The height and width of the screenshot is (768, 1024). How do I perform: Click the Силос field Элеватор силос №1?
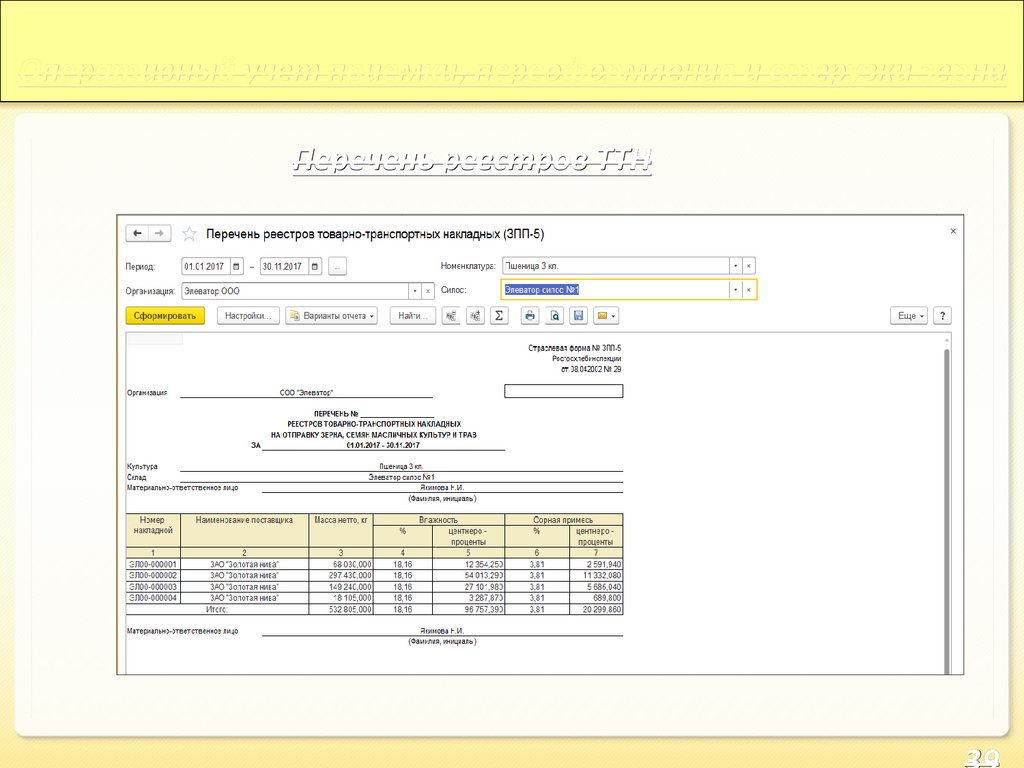(x=615, y=289)
